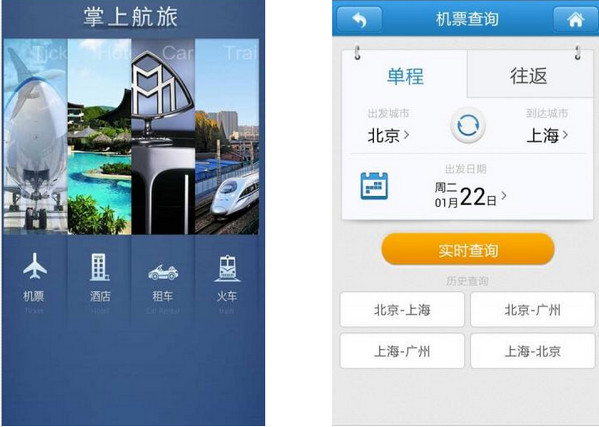Select the 租车 car rental icon
Image resolution: width=599 pixels, height=427 pixels.
click(x=163, y=272)
